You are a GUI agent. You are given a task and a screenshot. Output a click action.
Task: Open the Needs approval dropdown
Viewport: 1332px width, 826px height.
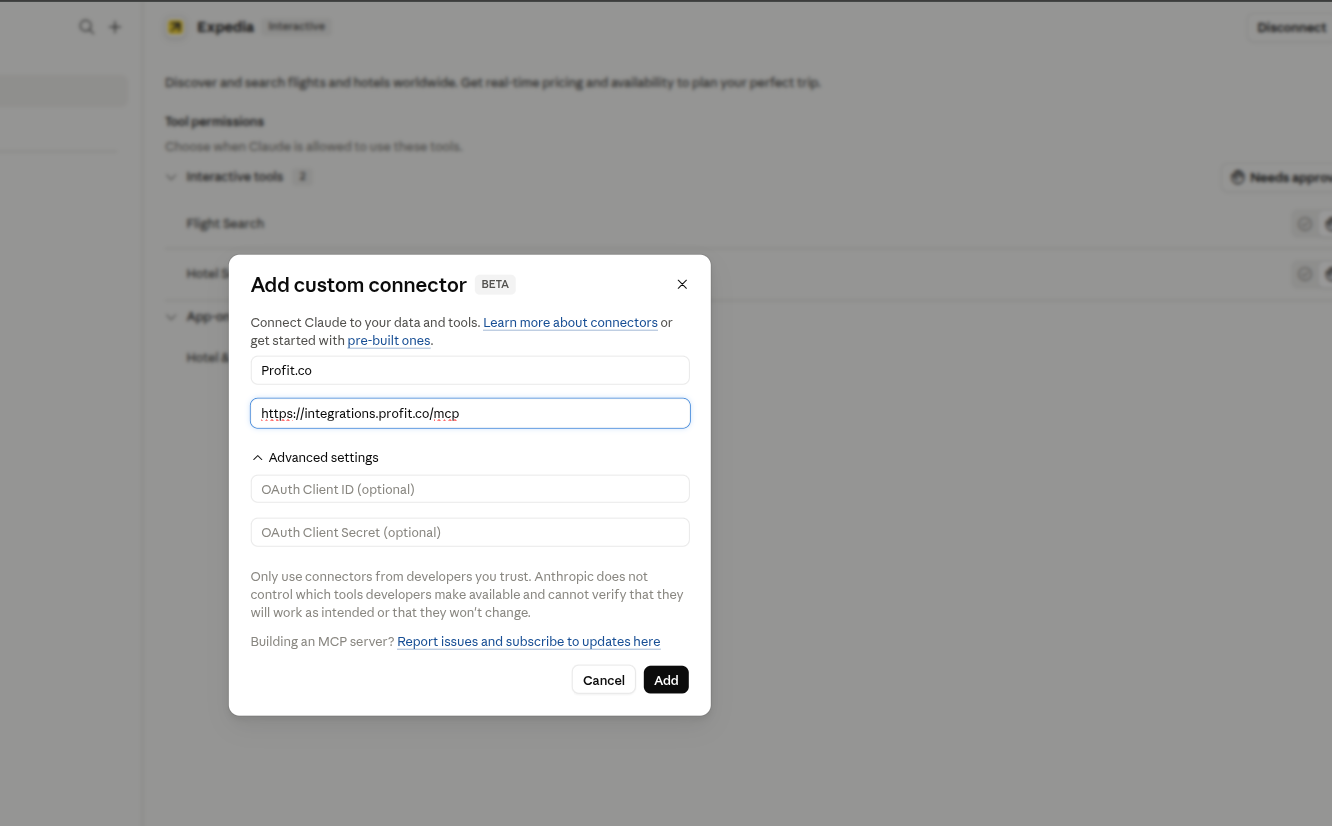[1278, 178]
